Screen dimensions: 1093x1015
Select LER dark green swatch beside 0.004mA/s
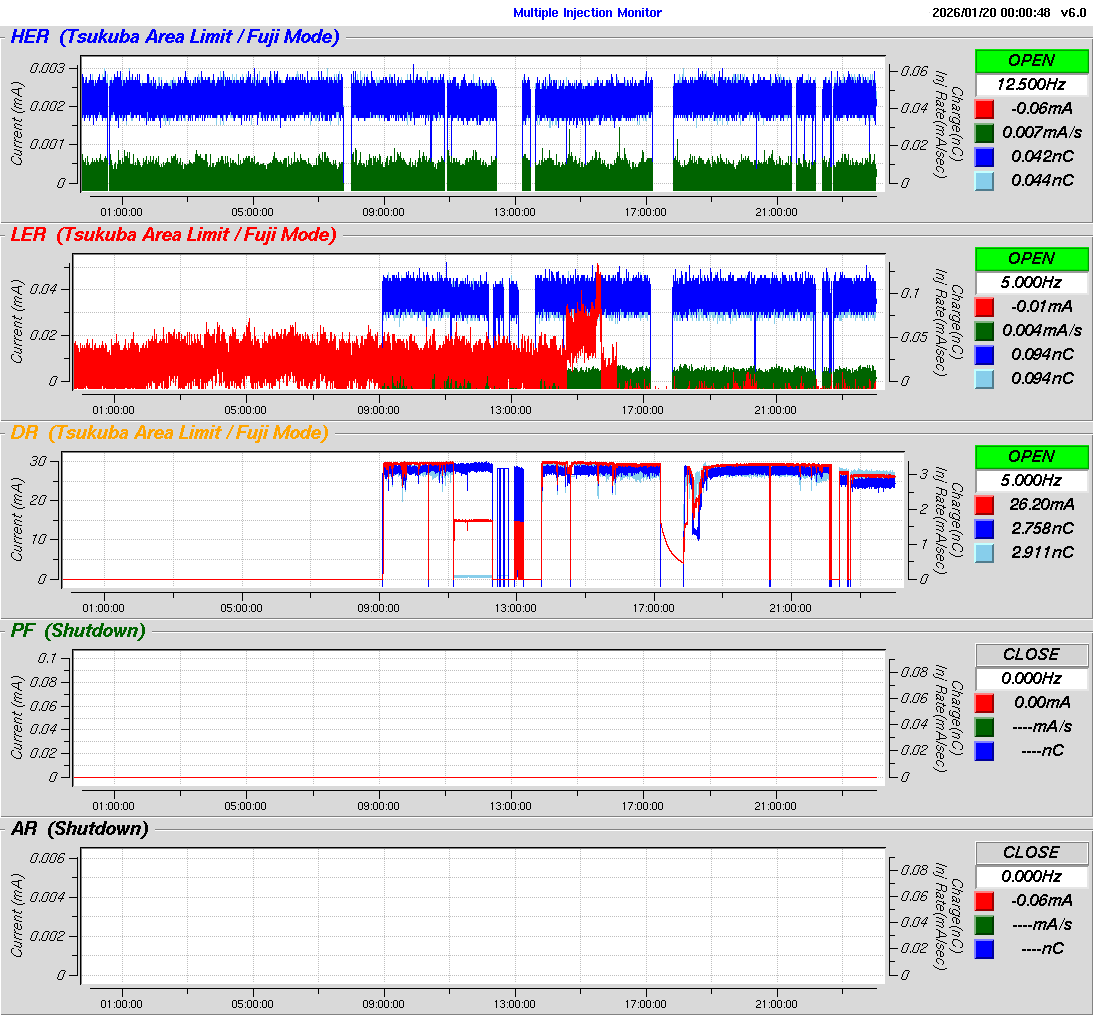(985, 330)
